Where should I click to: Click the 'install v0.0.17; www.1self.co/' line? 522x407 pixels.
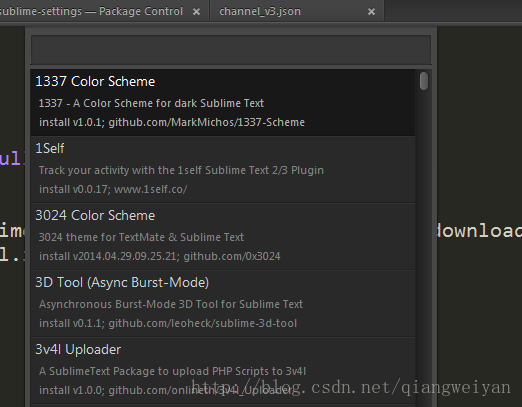113,189
